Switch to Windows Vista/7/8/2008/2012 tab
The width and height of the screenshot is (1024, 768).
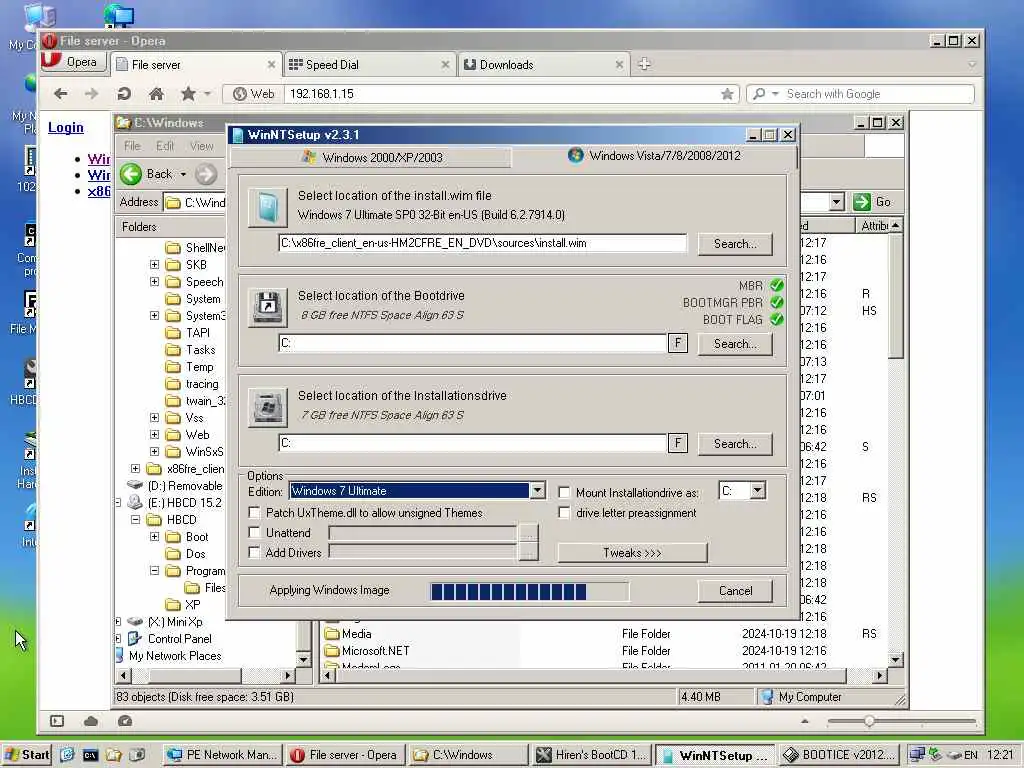[654, 156]
